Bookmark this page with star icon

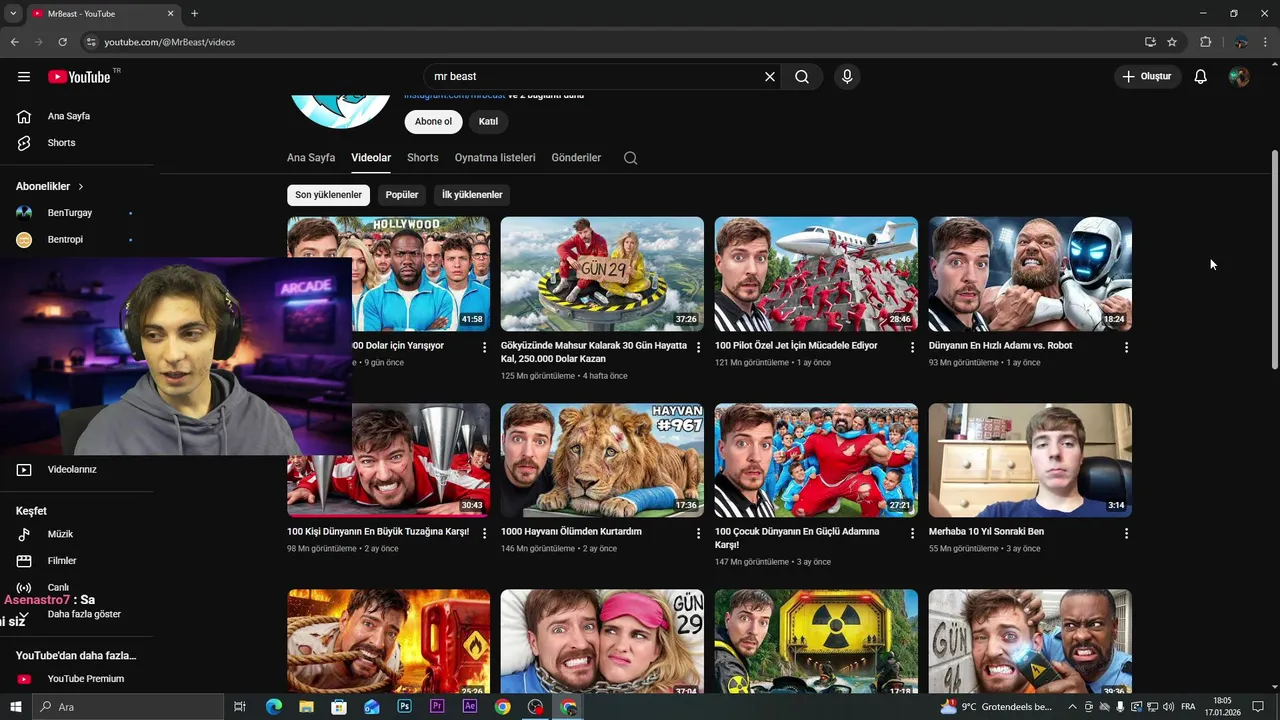tap(1172, 42)
